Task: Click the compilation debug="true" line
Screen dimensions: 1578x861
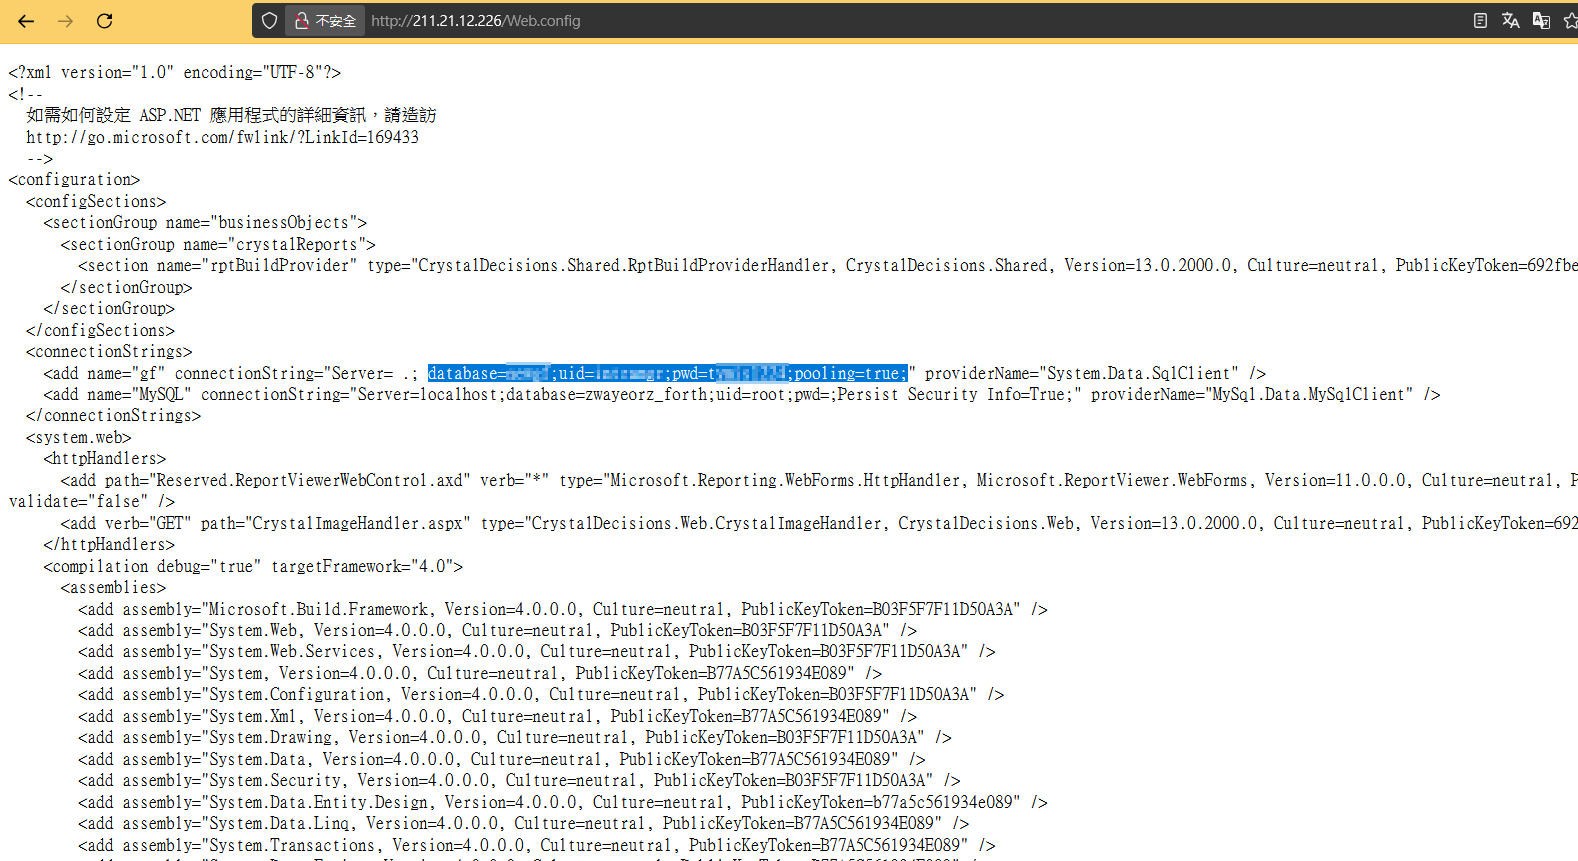Action: click(x=253, y=567)
